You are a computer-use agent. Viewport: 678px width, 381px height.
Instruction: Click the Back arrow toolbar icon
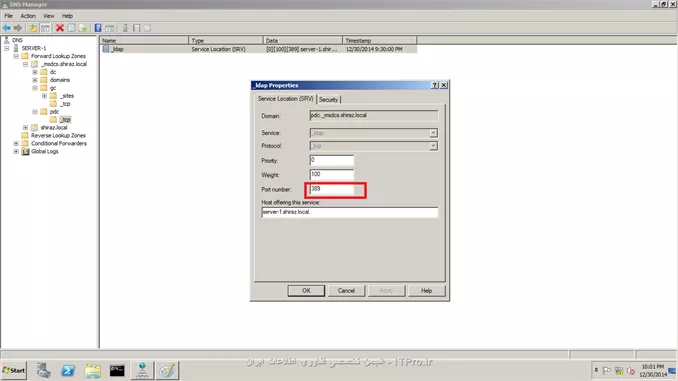(x=6, y=28)
